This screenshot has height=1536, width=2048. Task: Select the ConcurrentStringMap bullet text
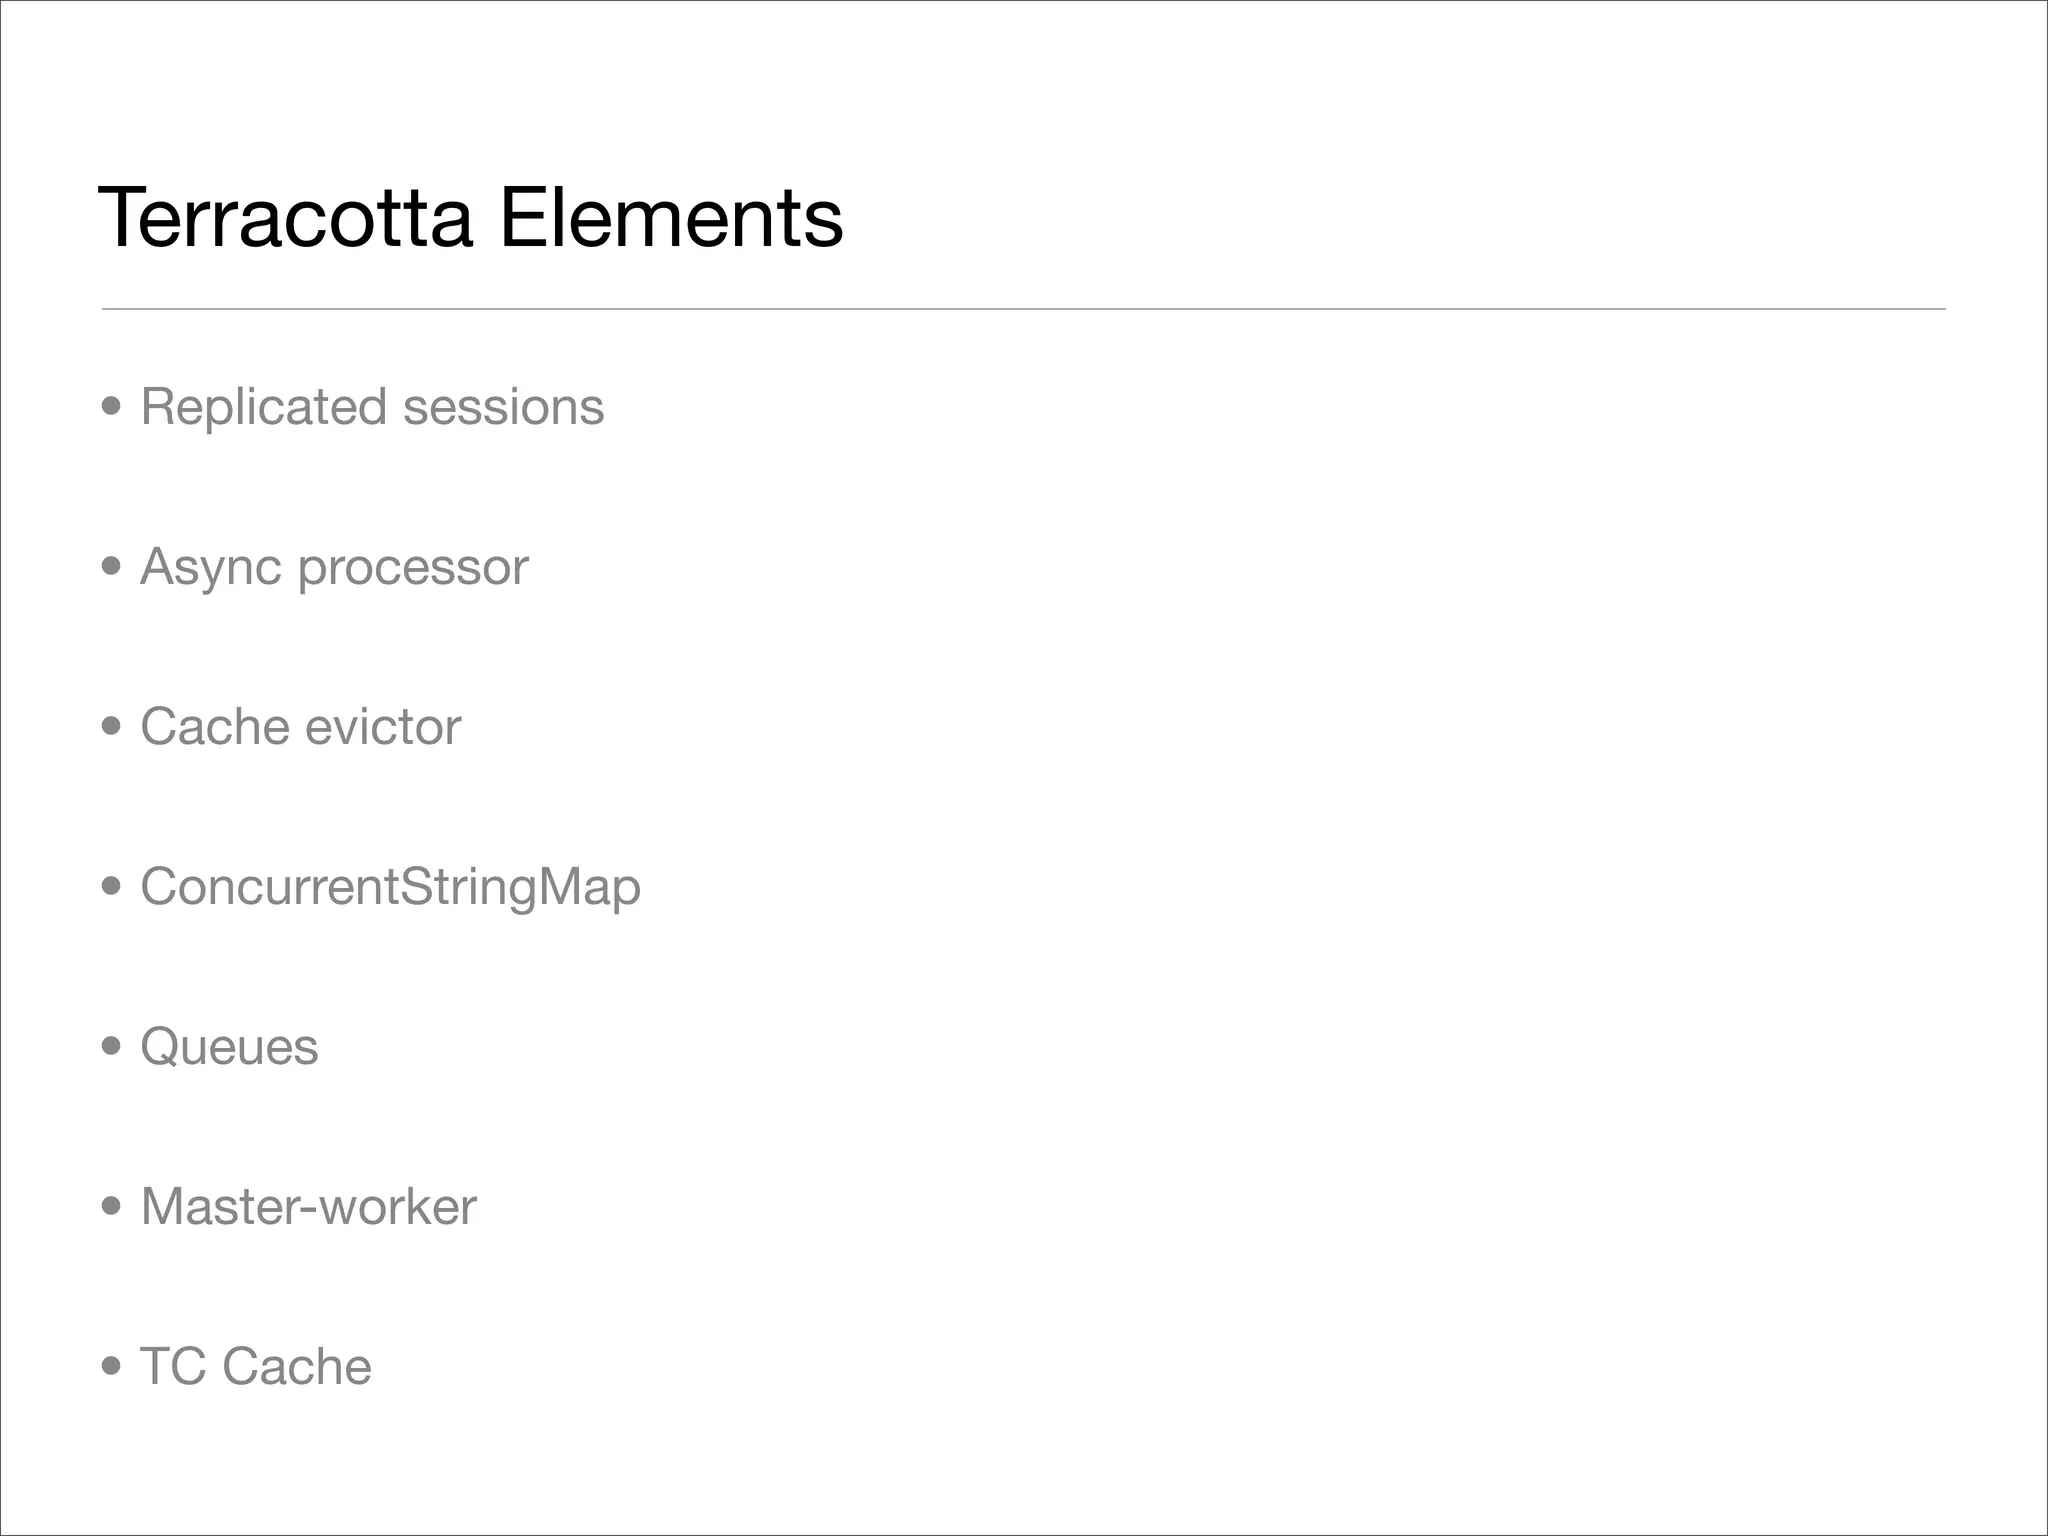[x=390, y=887]
